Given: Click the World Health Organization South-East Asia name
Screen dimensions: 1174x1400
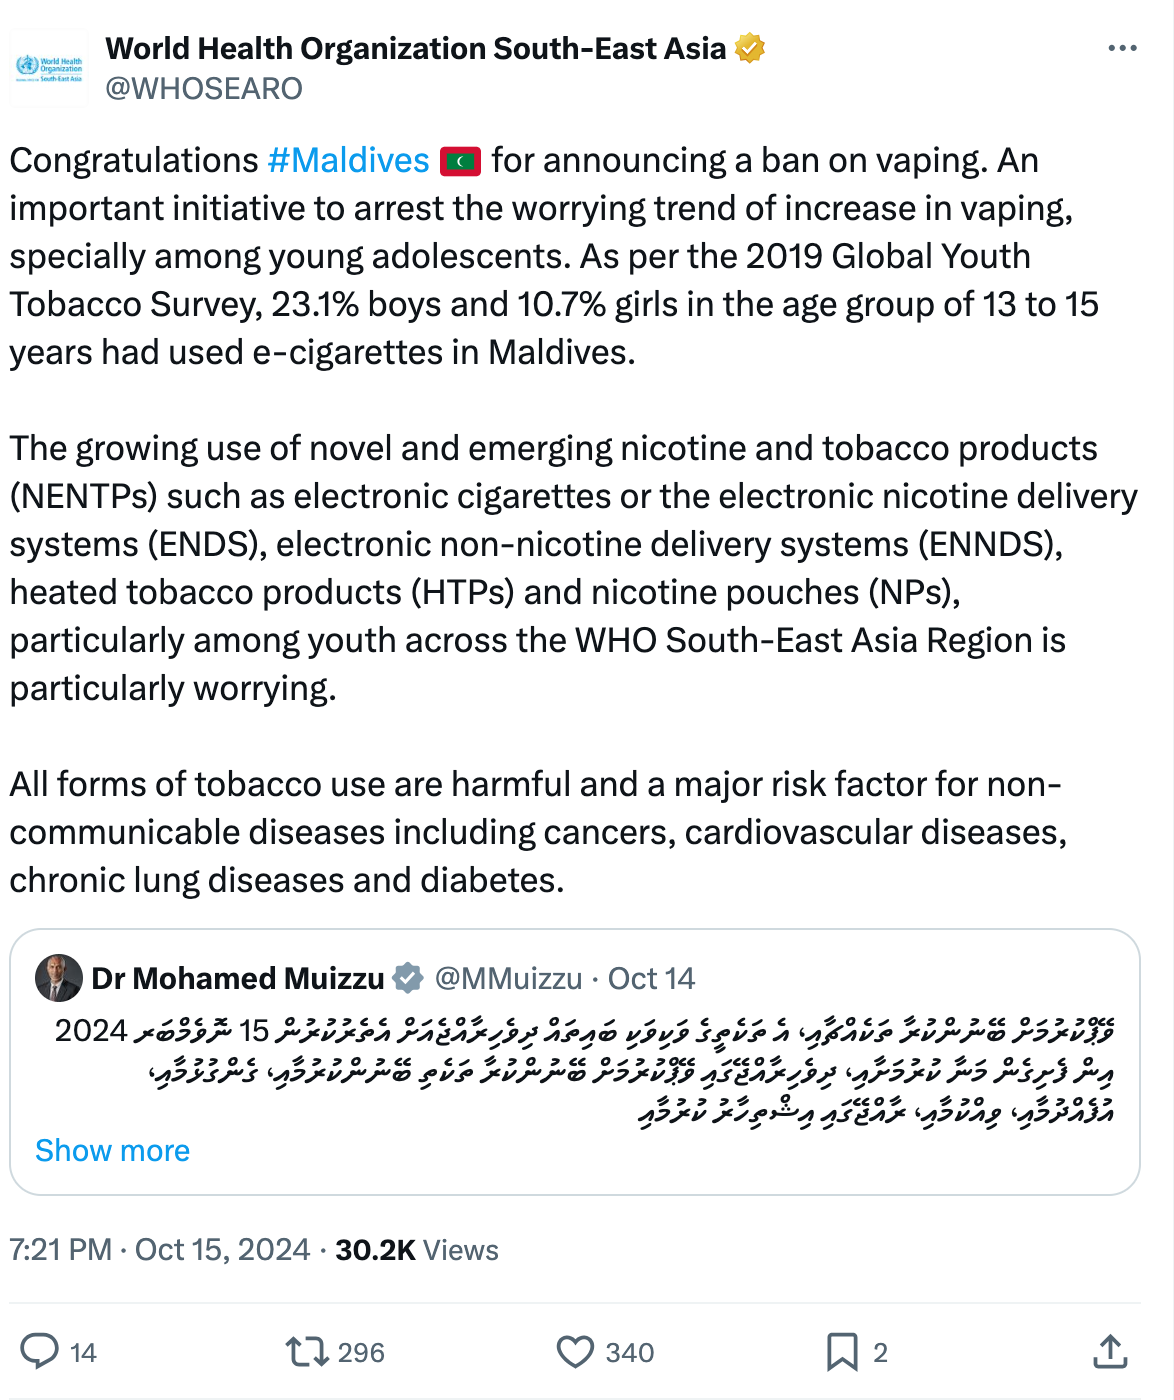Looking at the screenshot, I should tap(415, 48).
